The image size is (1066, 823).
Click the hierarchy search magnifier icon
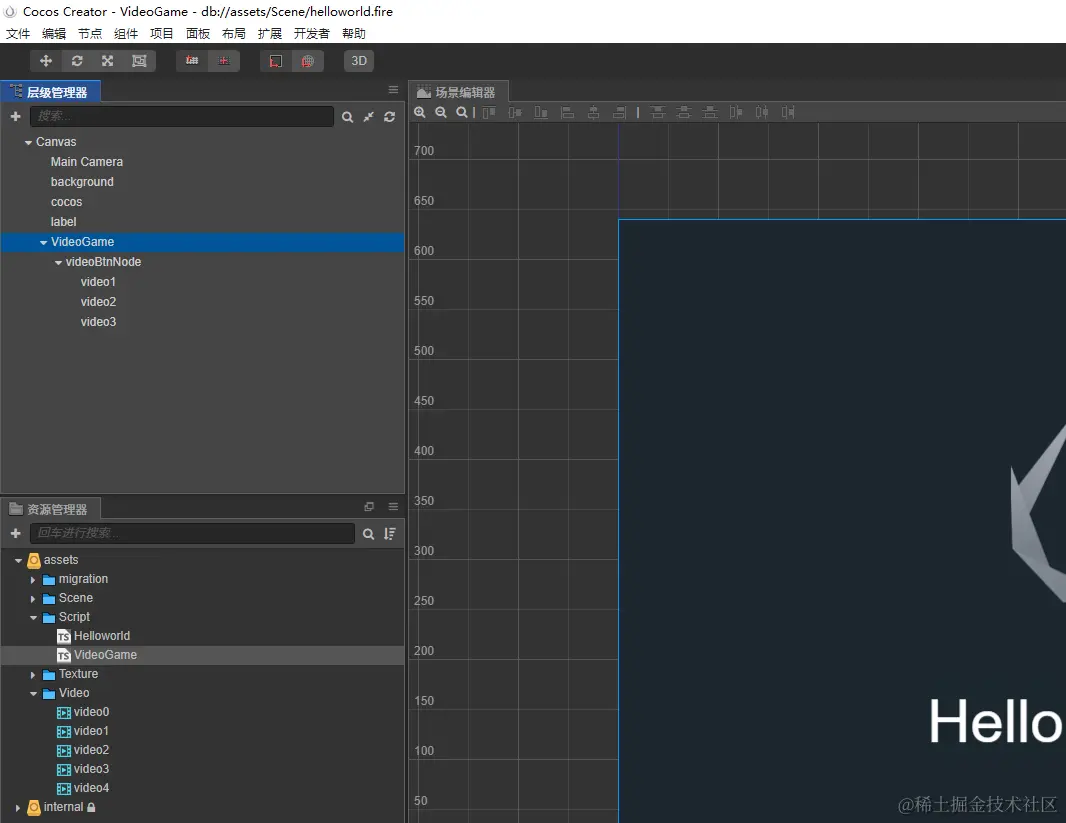click(347, 117)
